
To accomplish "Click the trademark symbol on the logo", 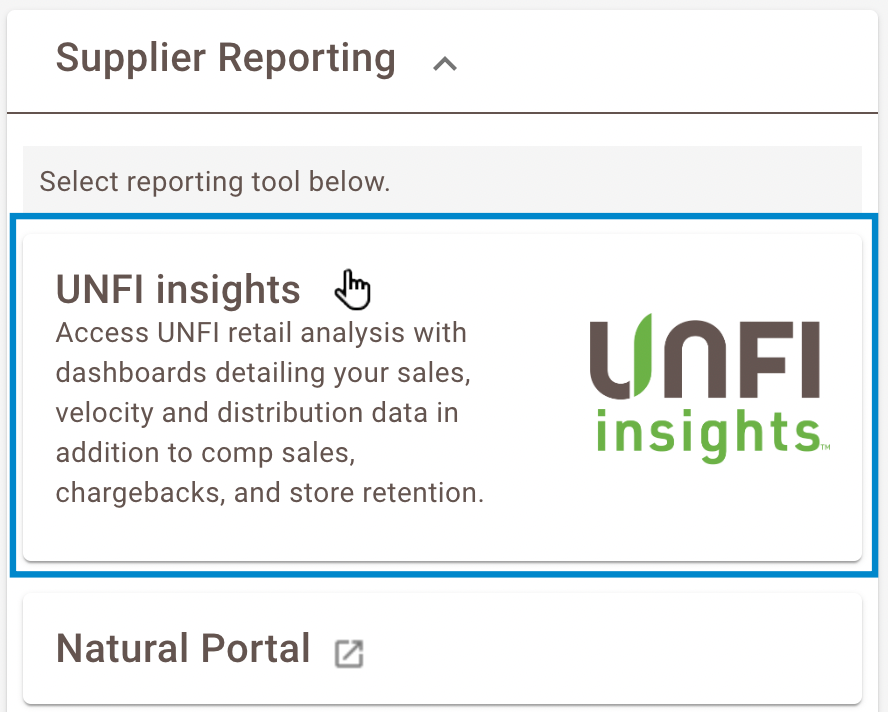I will point(825,446).
